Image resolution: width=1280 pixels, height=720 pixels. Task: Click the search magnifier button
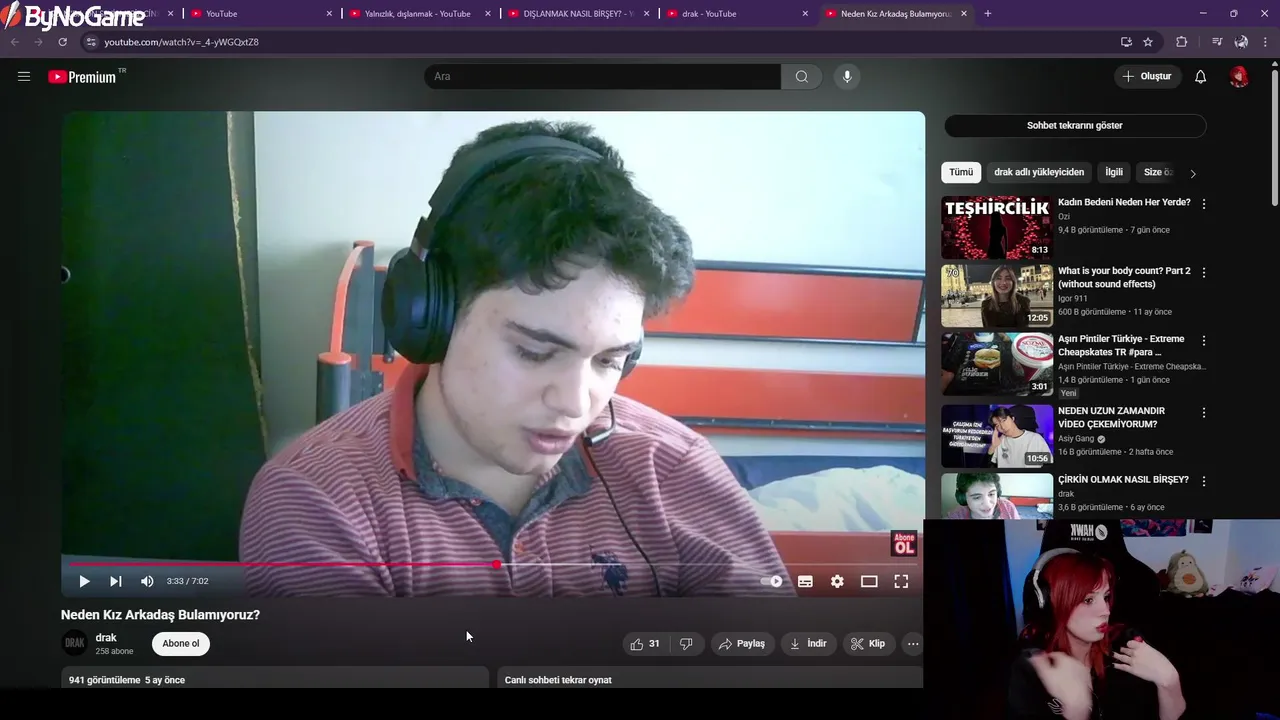coord(802,76)
